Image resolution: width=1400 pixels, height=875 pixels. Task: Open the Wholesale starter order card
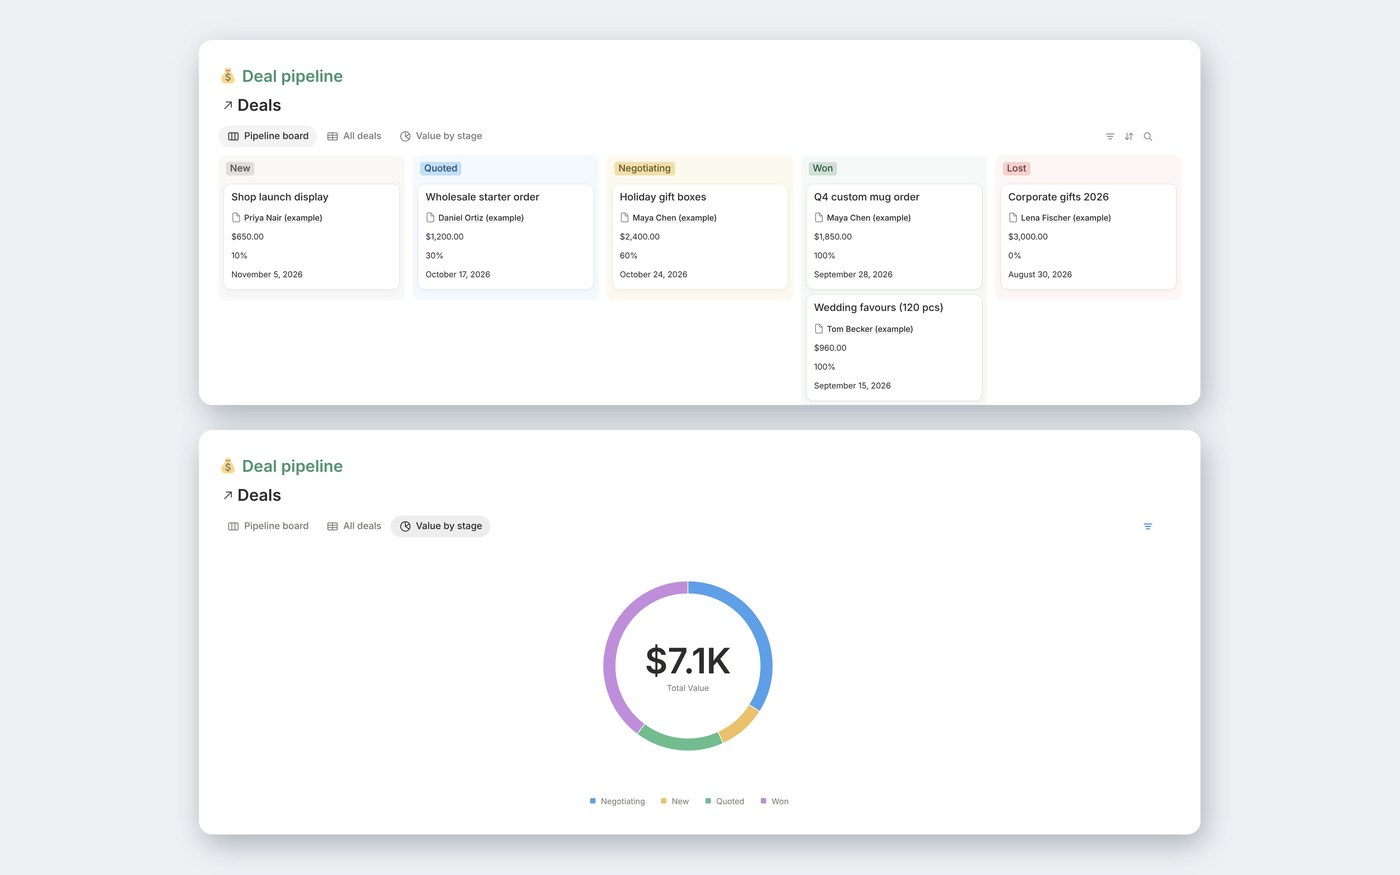click(x=506, y=236)
